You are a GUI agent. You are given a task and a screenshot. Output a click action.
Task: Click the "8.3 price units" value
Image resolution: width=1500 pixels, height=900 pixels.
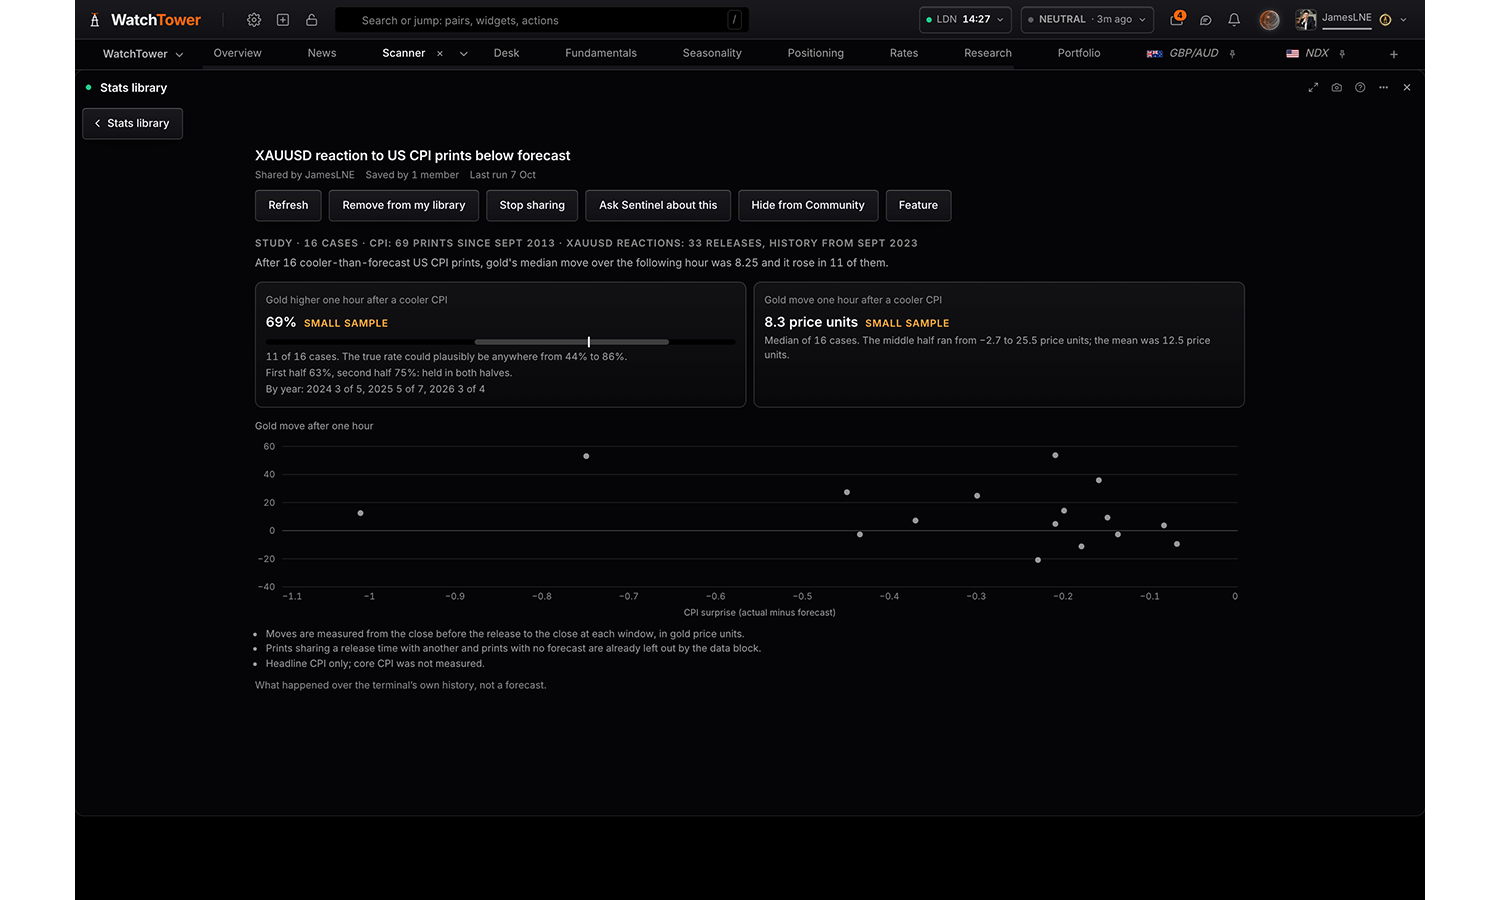coord(811,322)
